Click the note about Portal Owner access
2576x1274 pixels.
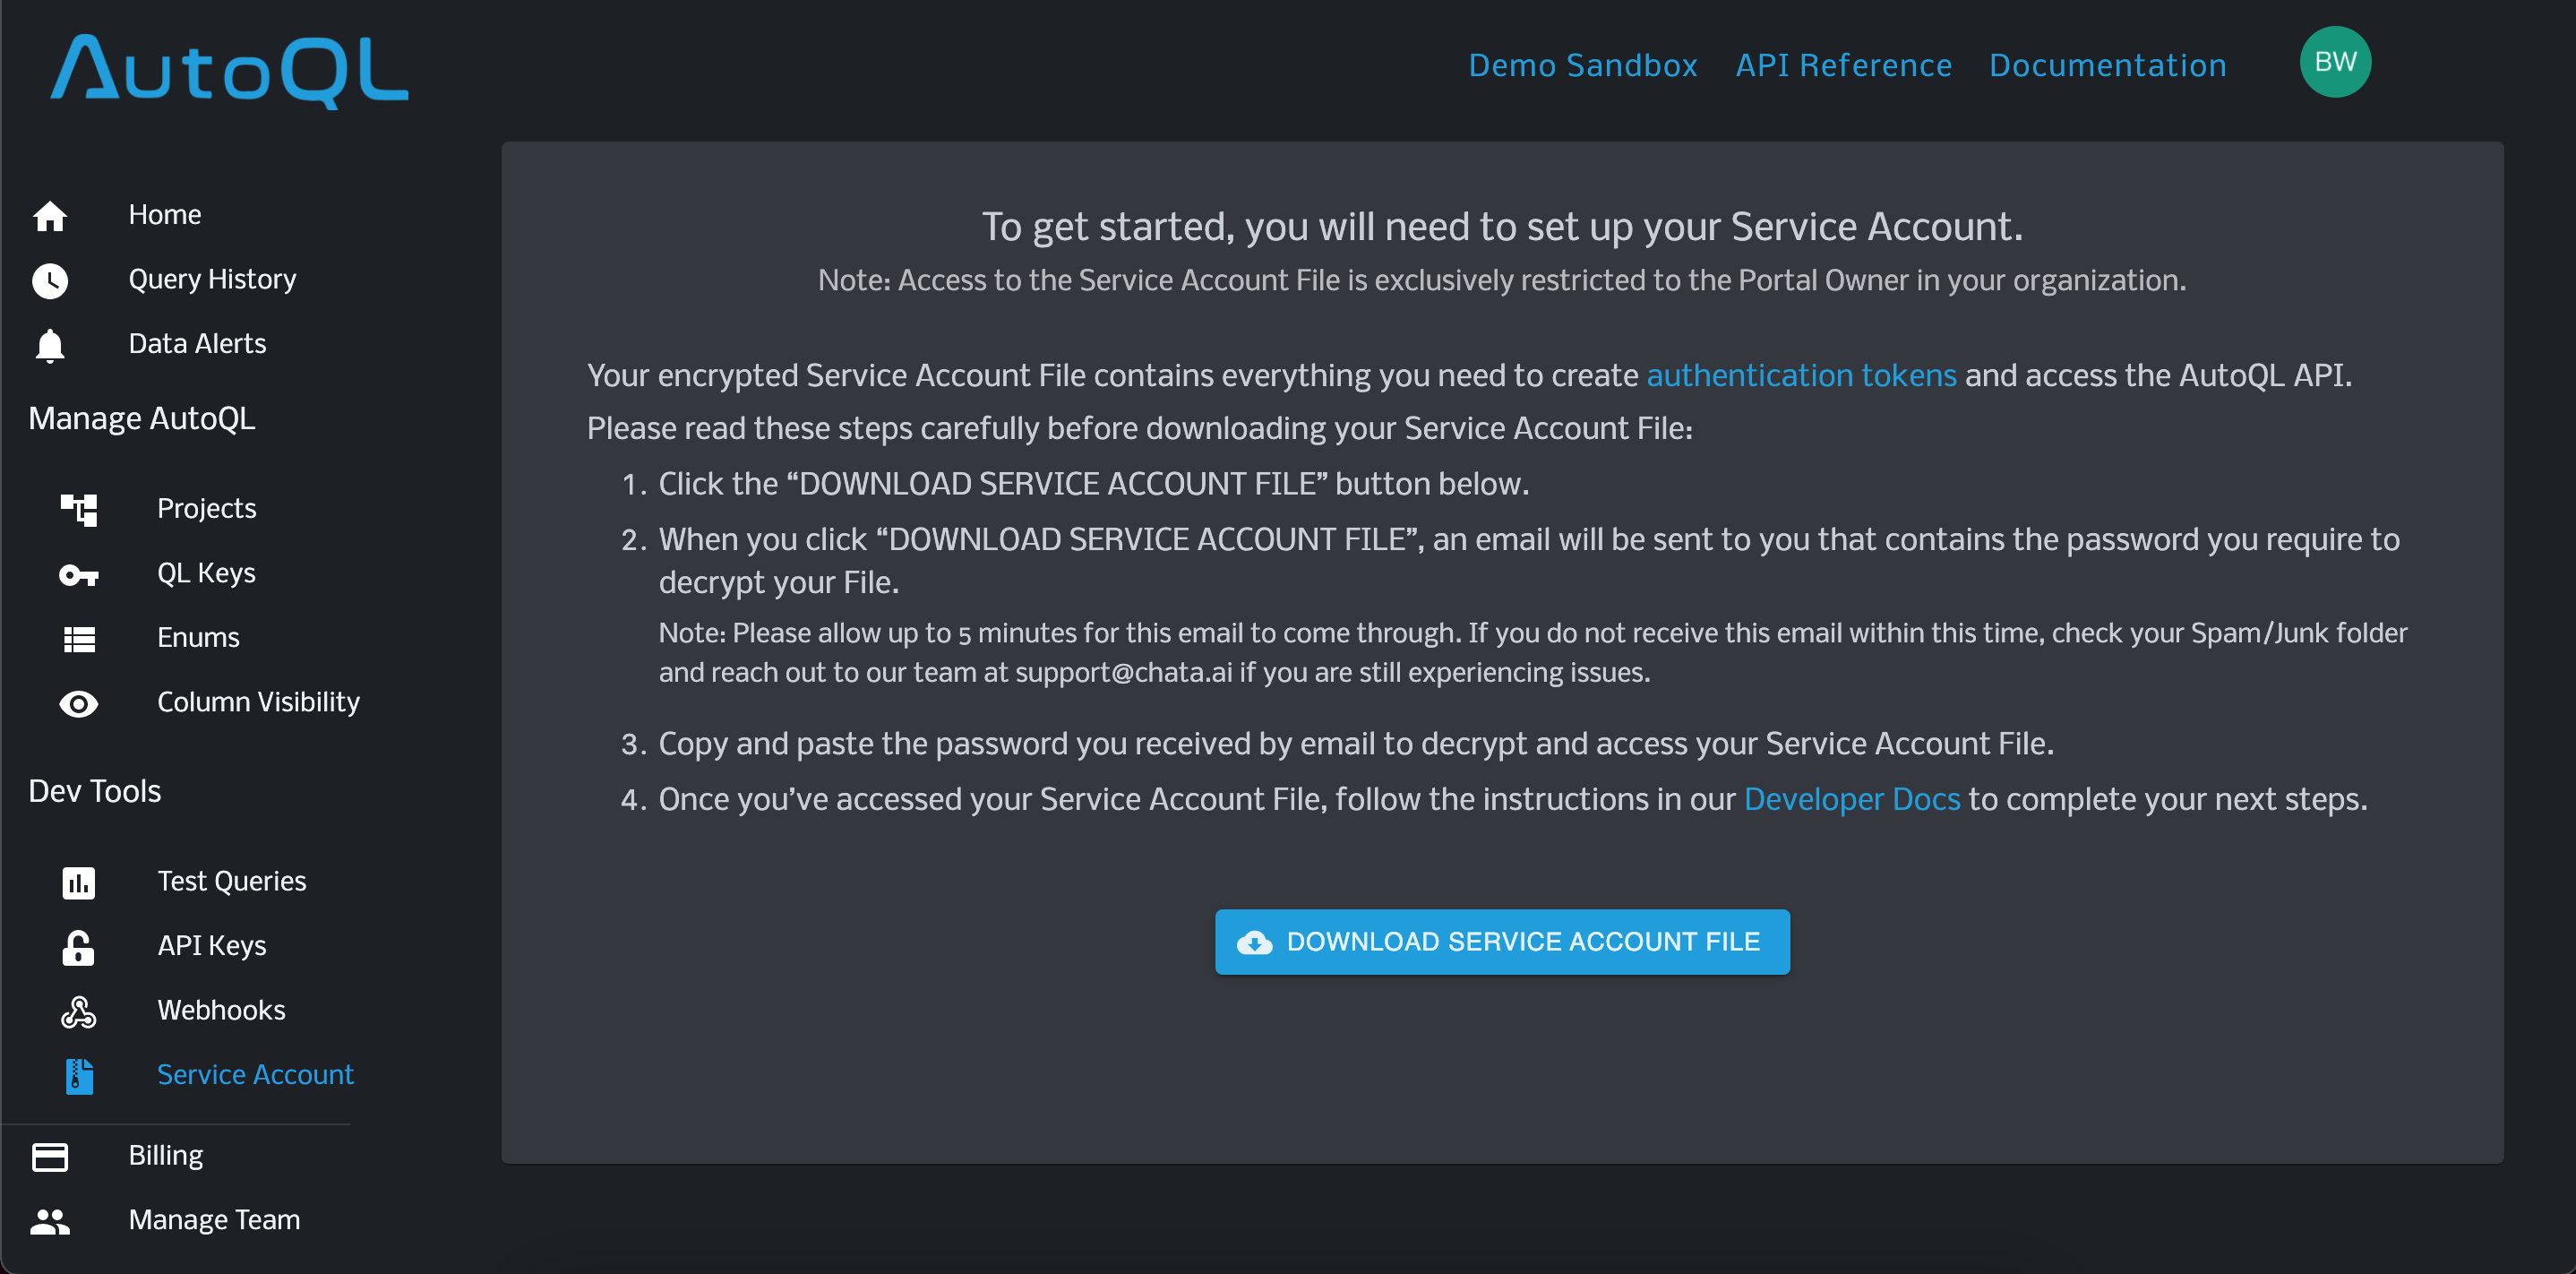(1502, 280)
